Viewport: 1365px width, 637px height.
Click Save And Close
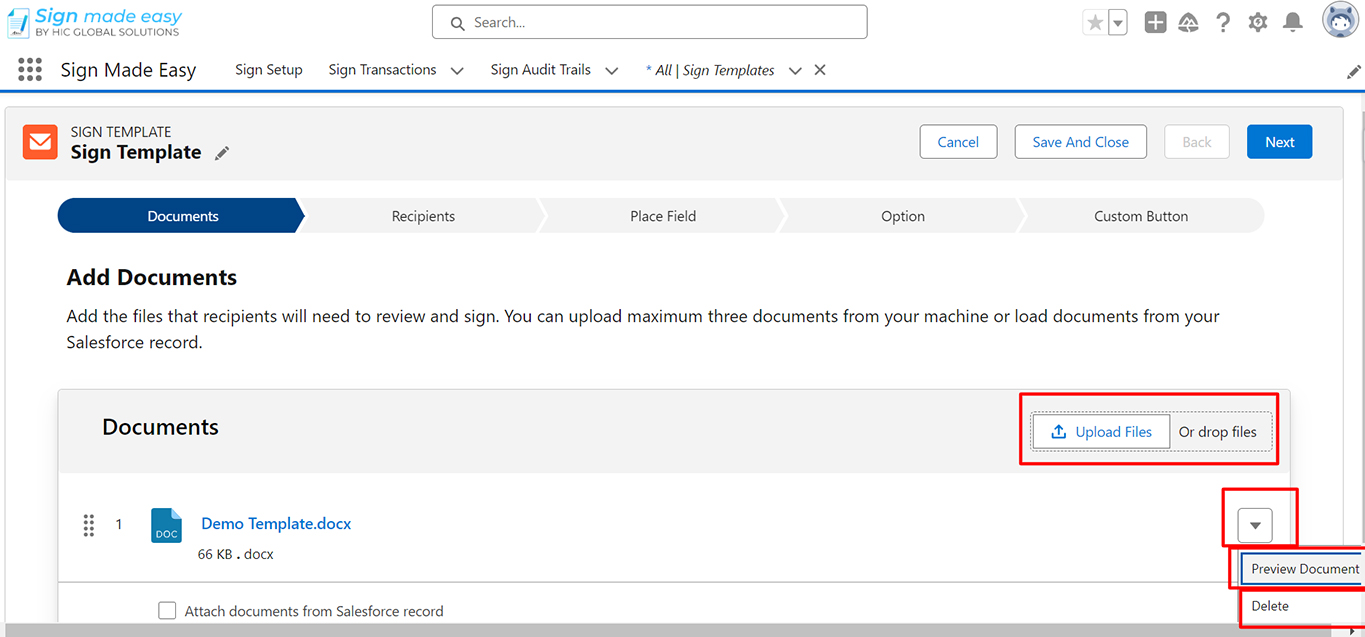tap(1080, 142)
